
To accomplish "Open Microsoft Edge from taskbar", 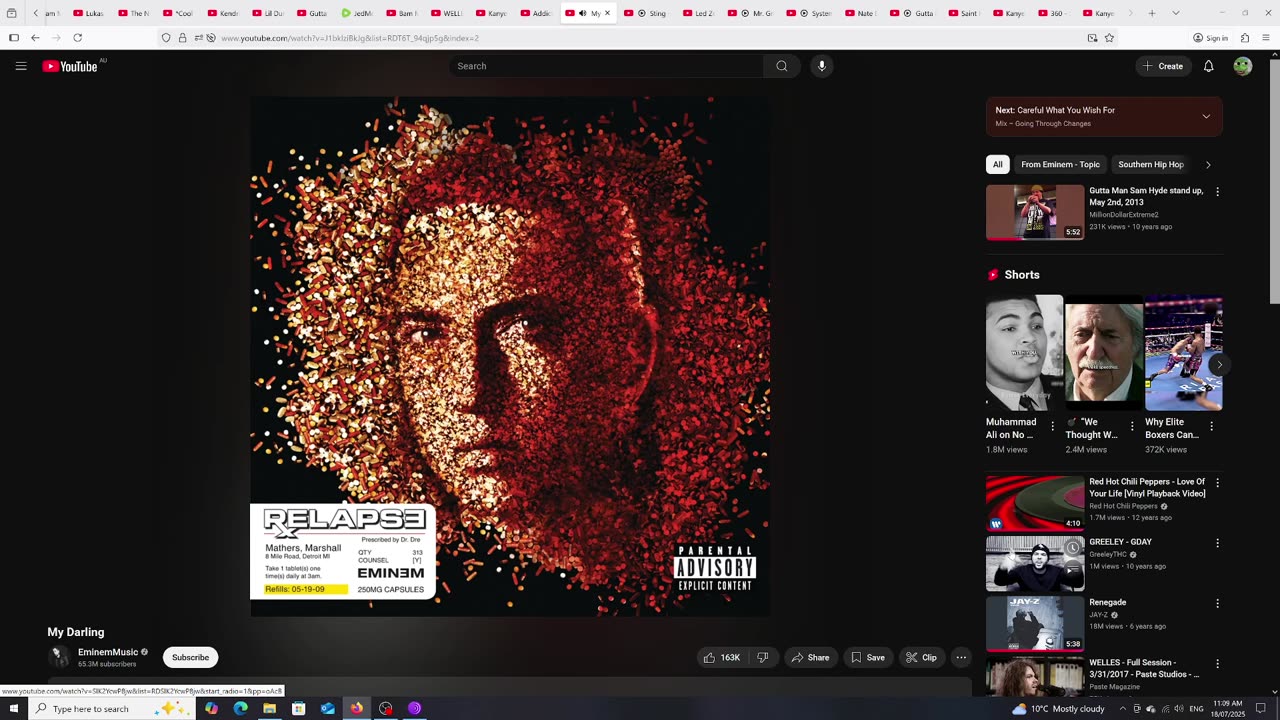I will (x=240, y=708).
